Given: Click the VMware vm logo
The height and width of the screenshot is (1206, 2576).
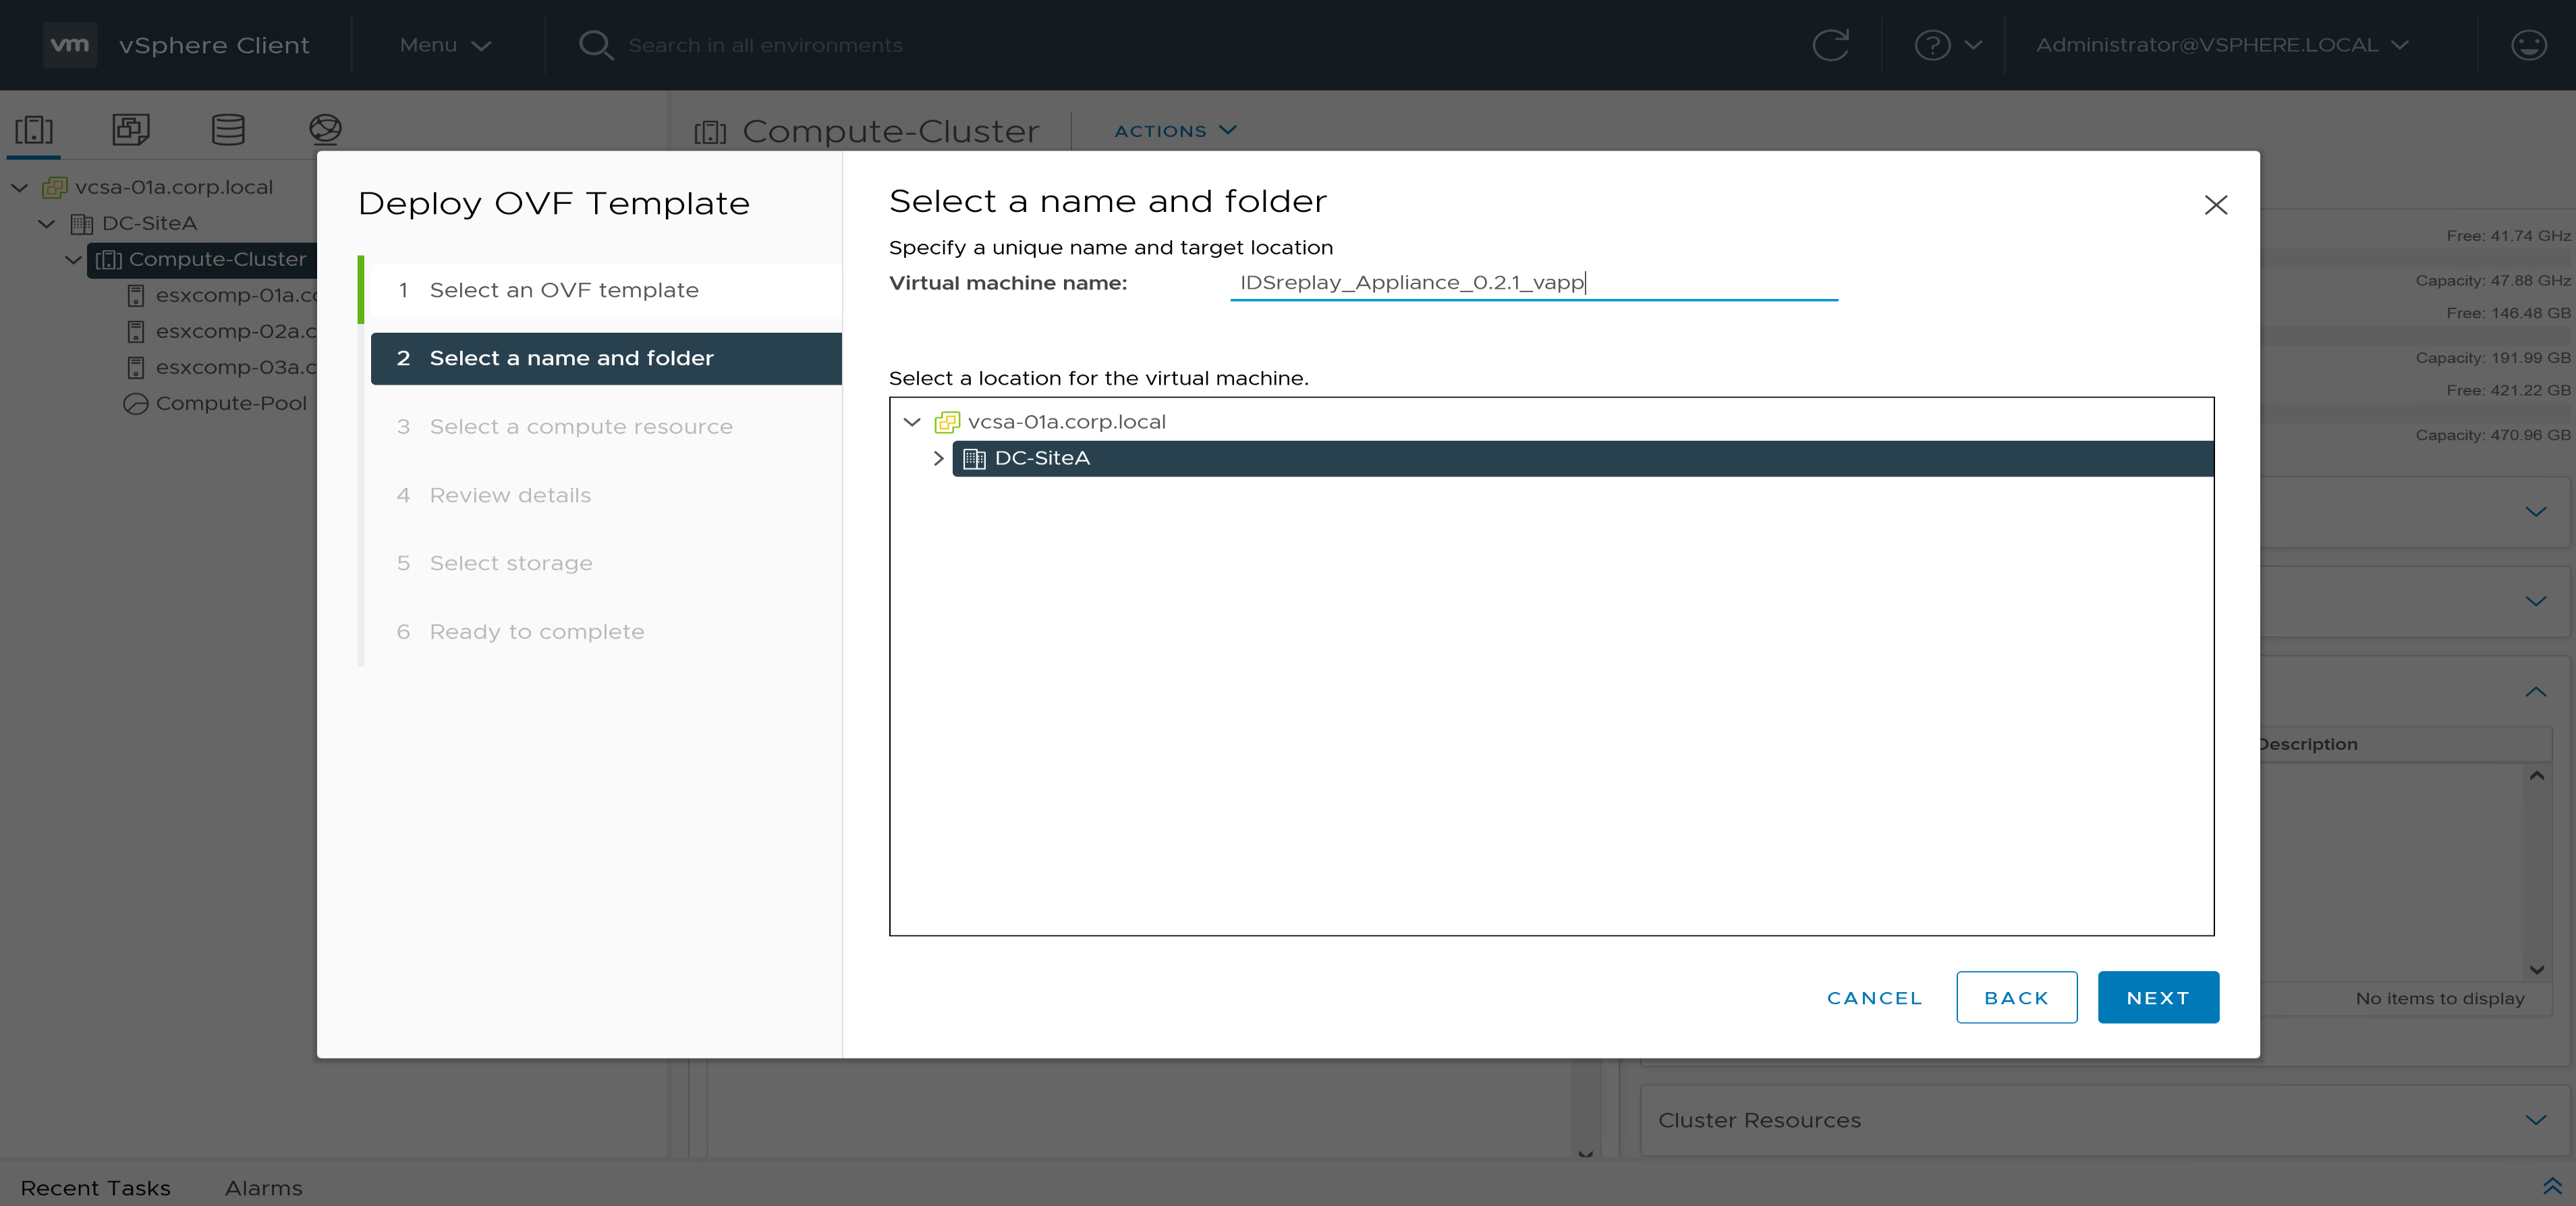Looking at the screenshot, I should tap(70, 45).
